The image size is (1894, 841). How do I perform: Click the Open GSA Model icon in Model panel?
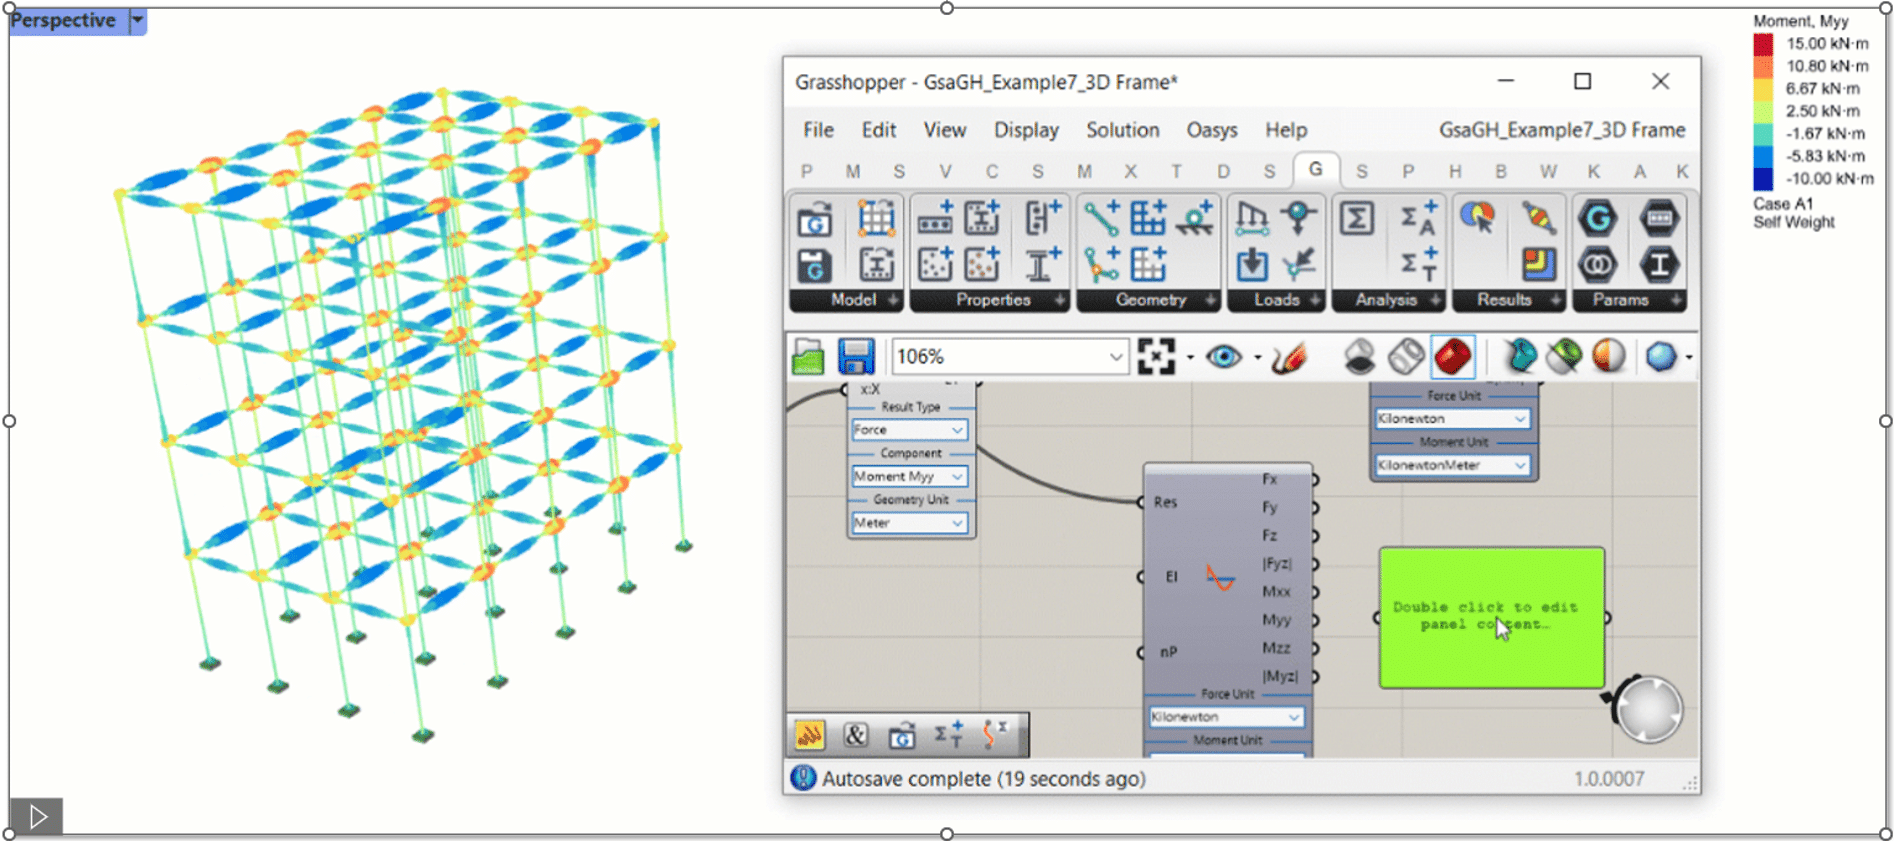pos(815,219)
